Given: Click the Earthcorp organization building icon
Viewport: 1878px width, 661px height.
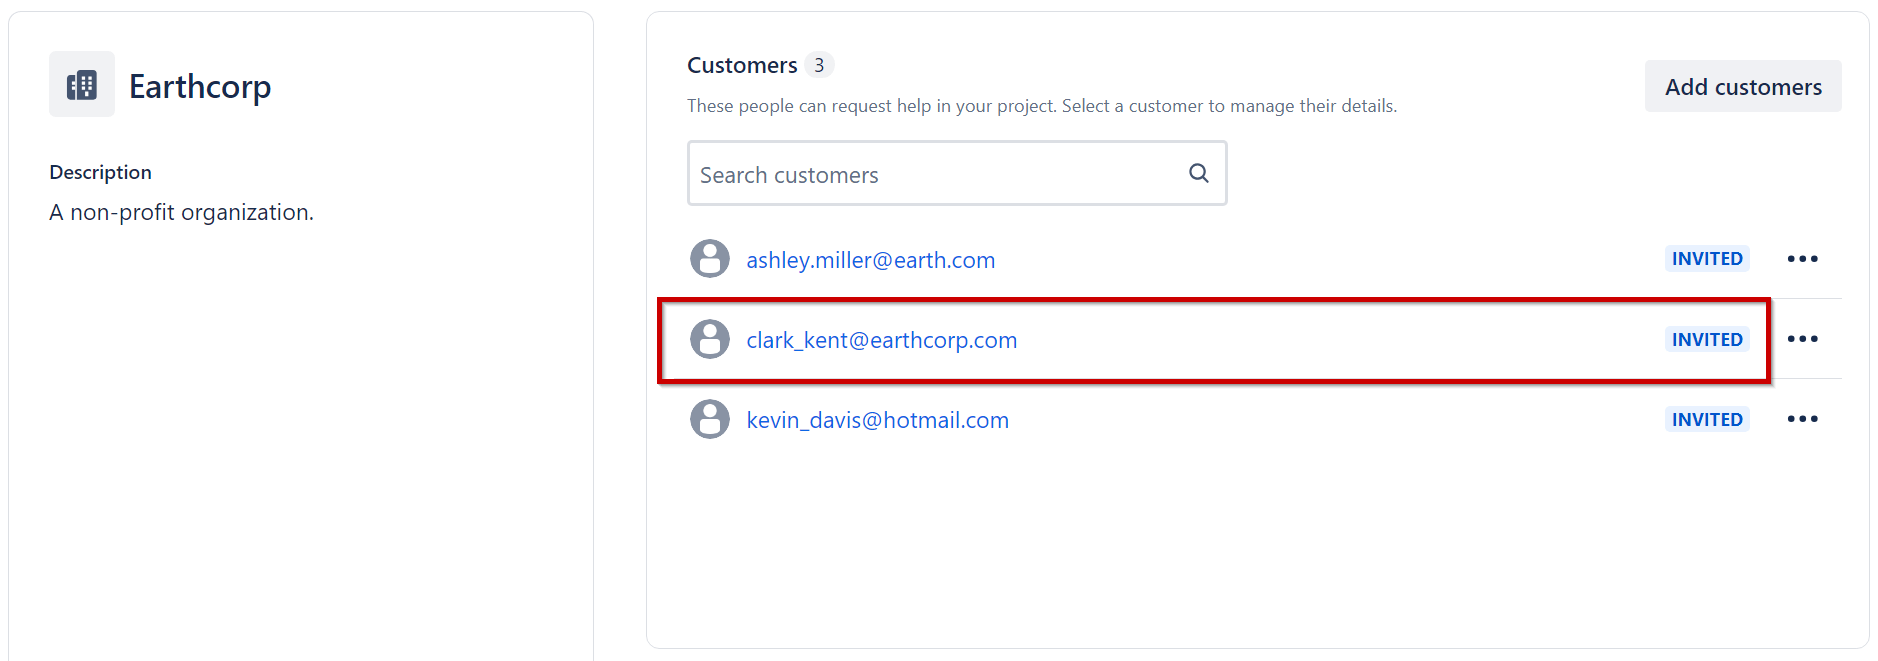Looking at the screenshot, I should click(82, 85).
